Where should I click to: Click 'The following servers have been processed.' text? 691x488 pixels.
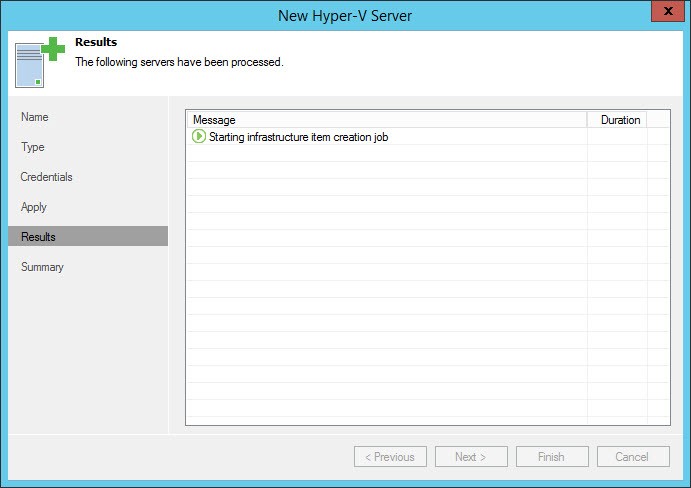click(x=179, y=62)
